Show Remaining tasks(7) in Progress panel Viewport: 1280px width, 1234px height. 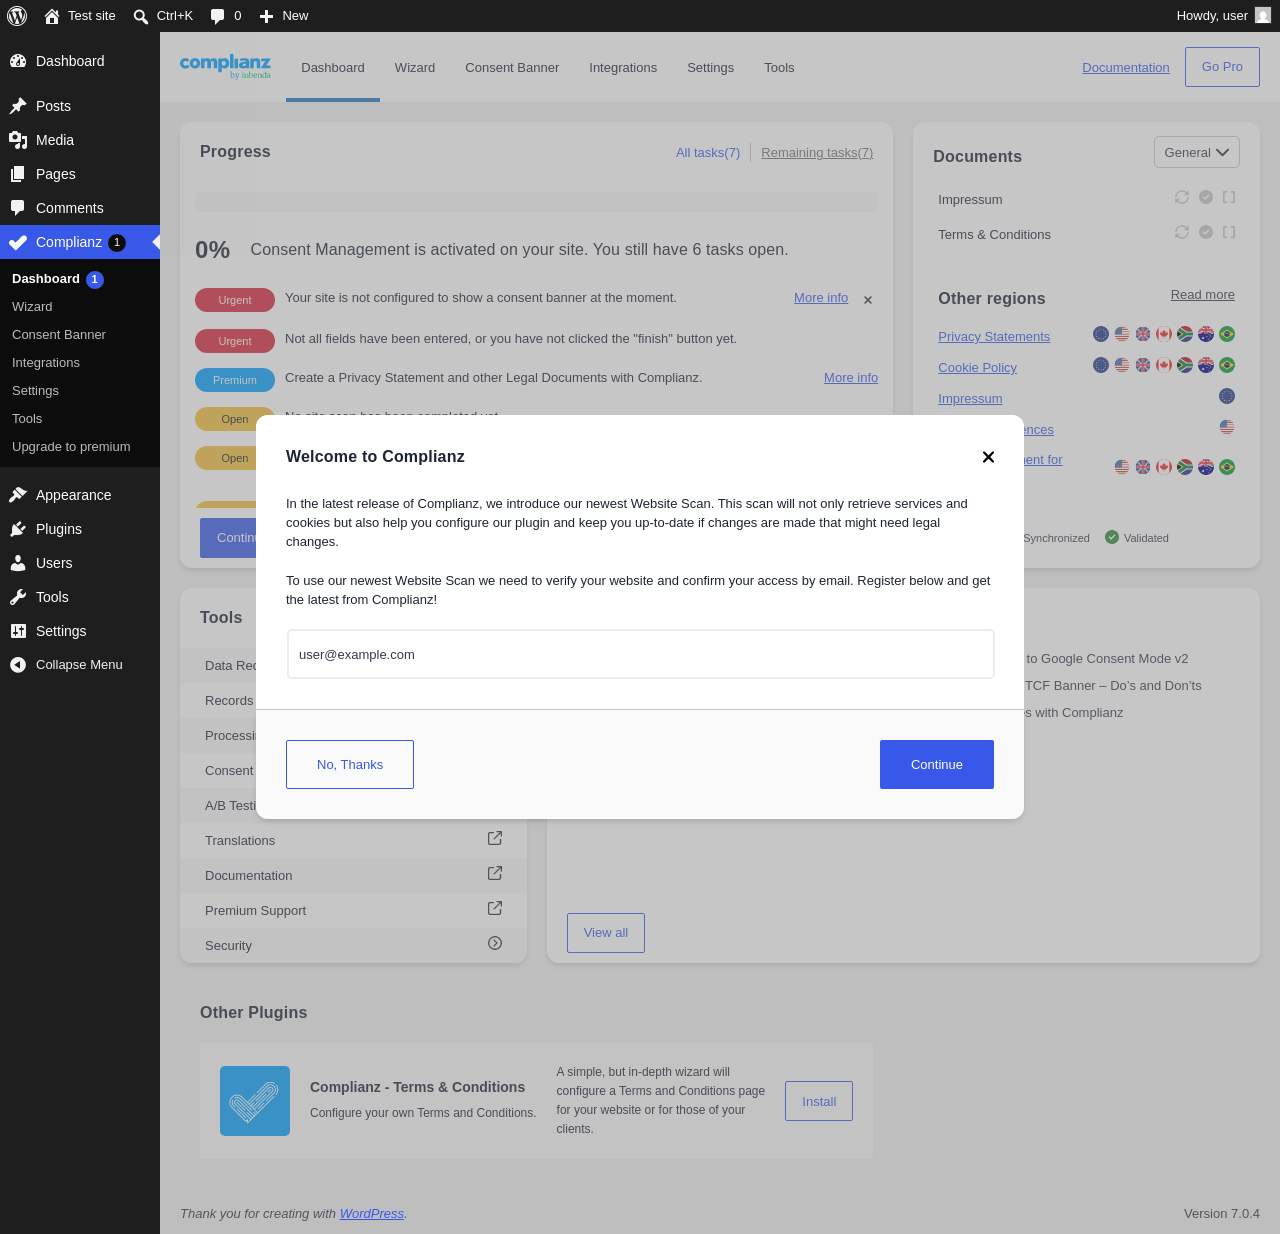tap(817, 153)
